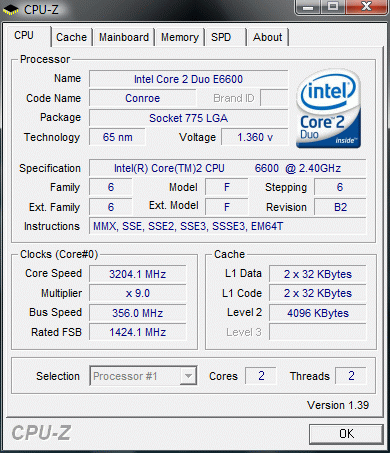
Task: Show the About tab
Action: click(267, 37)
